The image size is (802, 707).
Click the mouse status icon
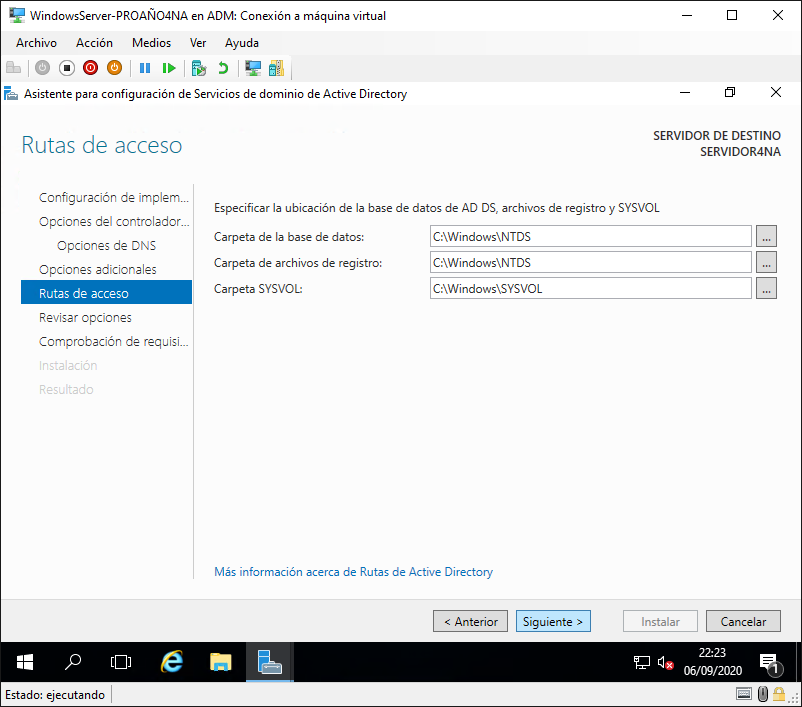point(763,694)
